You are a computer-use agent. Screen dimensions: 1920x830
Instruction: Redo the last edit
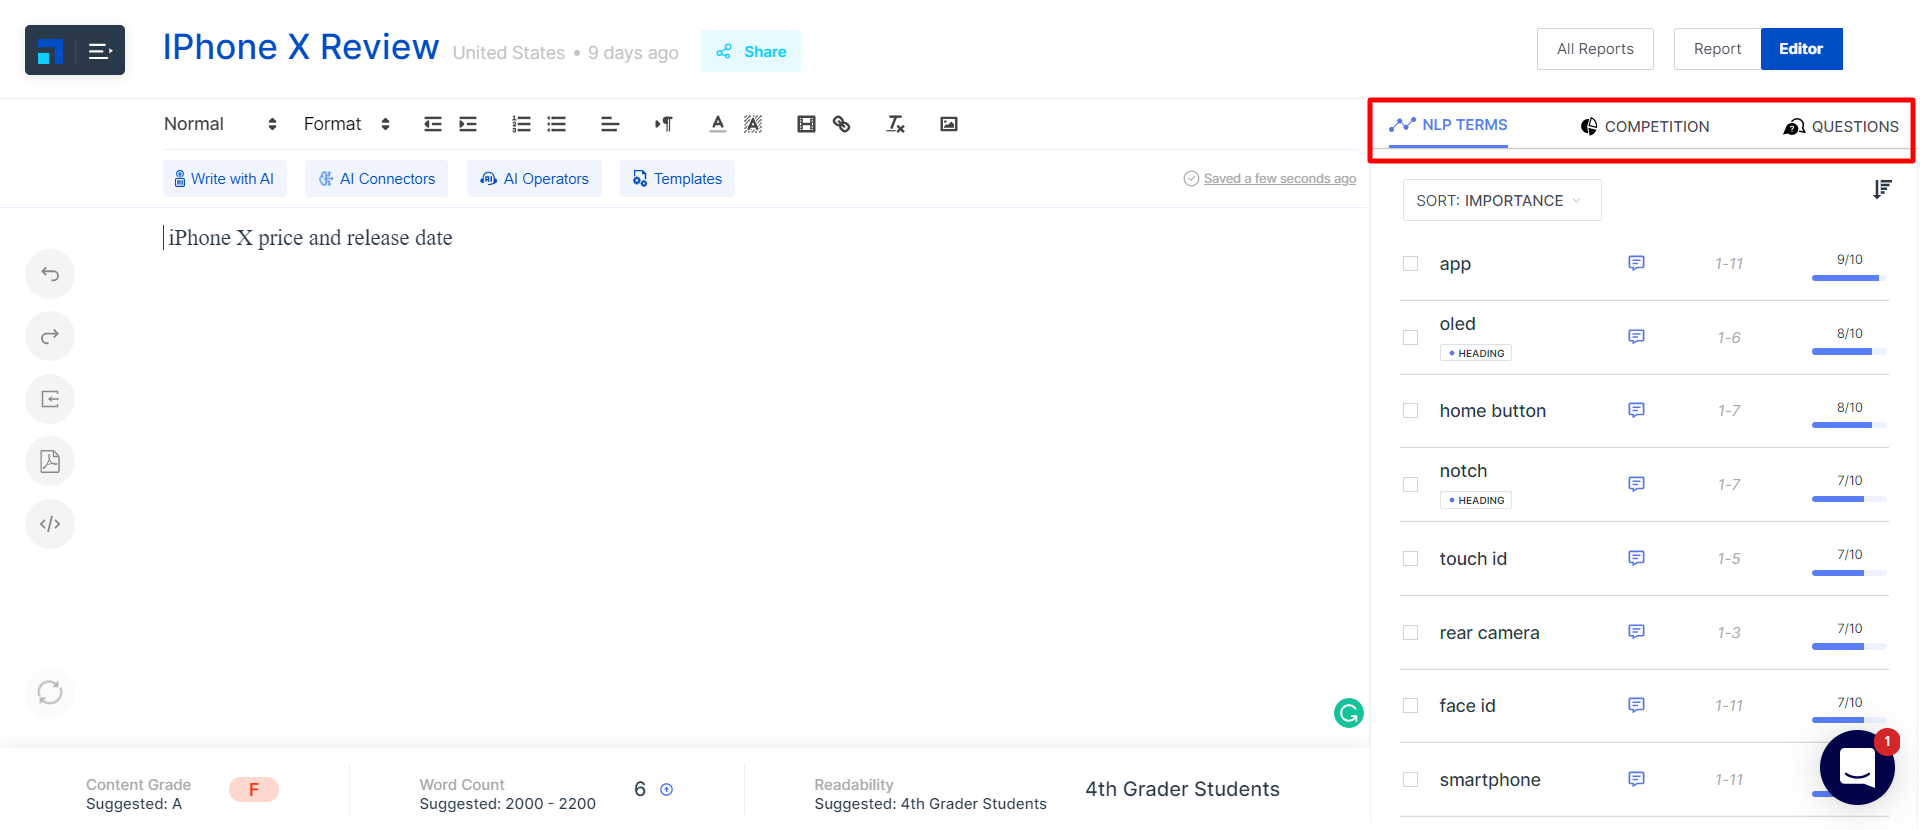pyautogui.click(x=50, y=336)
